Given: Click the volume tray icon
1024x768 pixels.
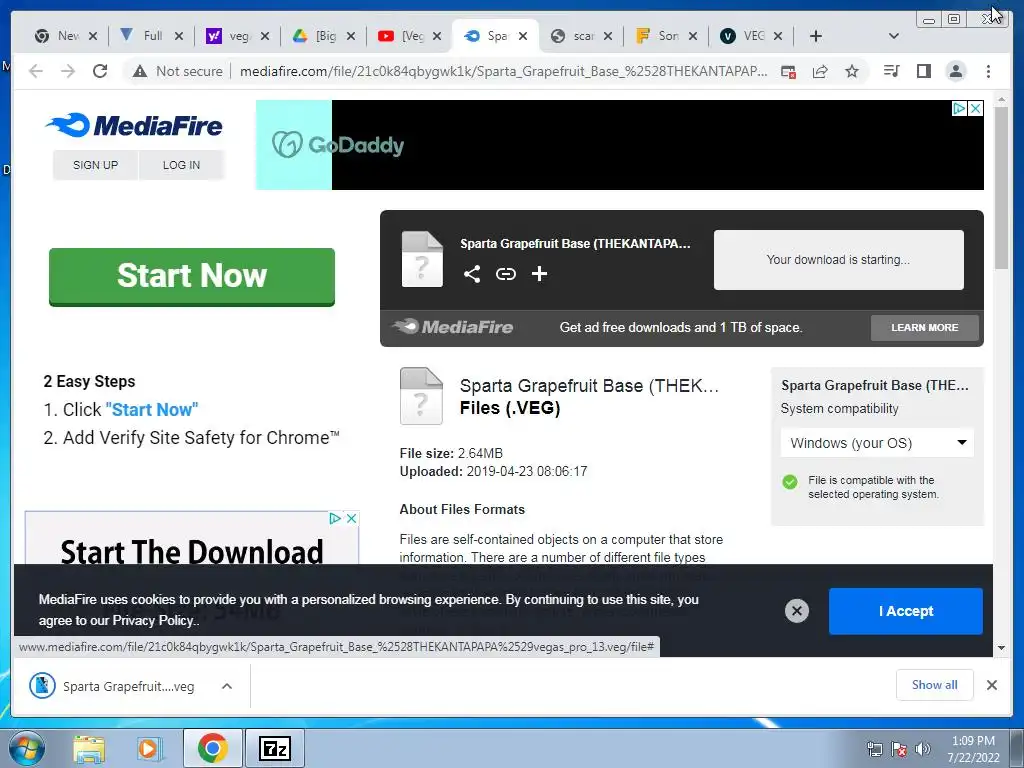Looking at the screenshot, I should (x=922, y=749).
